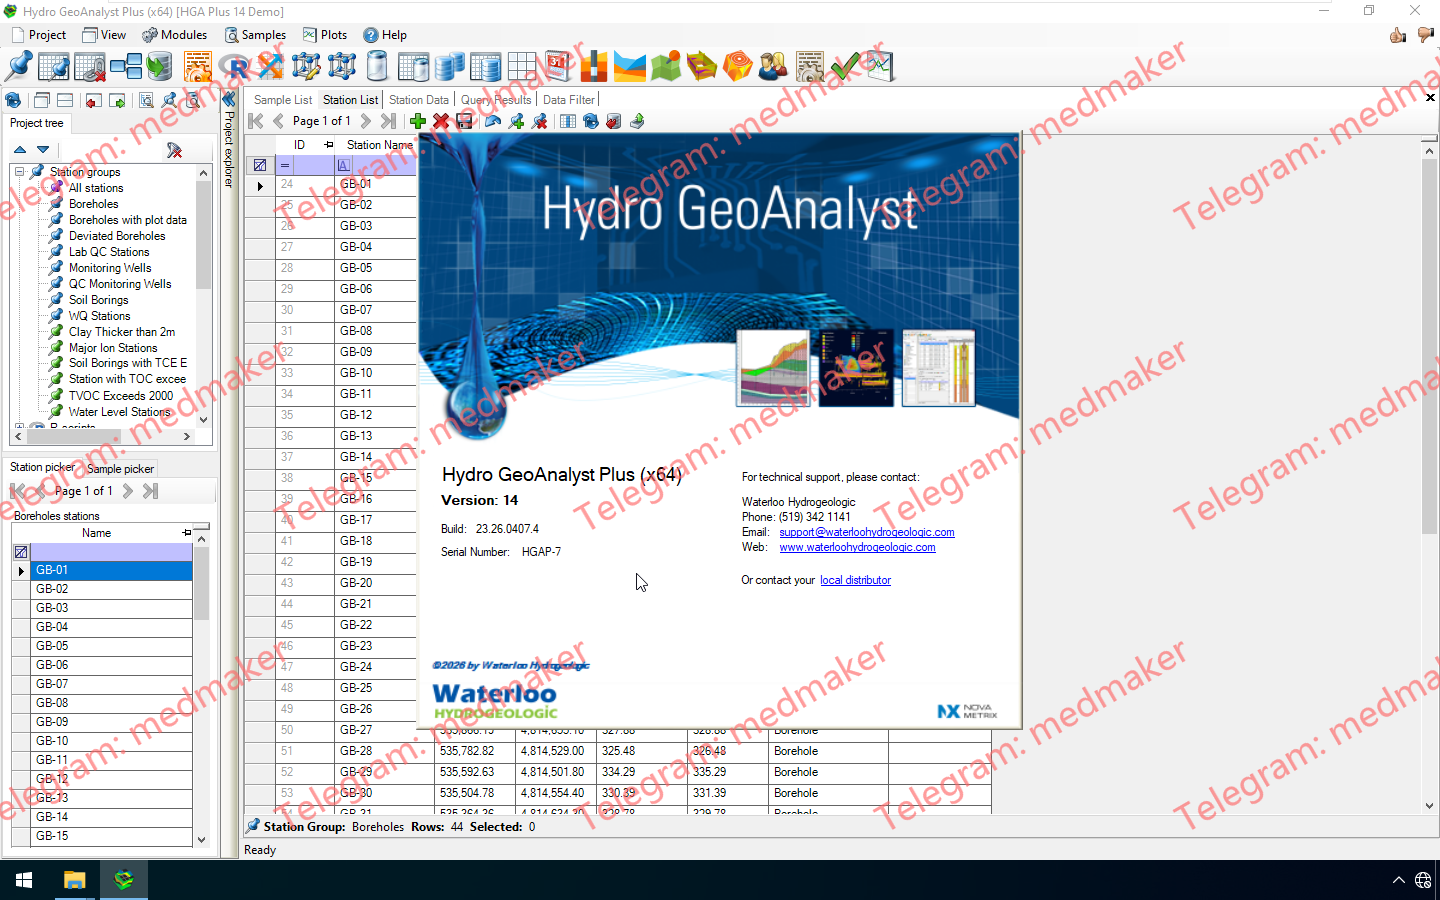Image resolution: width=1440 pixels, height=900 pixels.
Task: Open the 'A' filter operator for Station Name
Action: (343, 165)
